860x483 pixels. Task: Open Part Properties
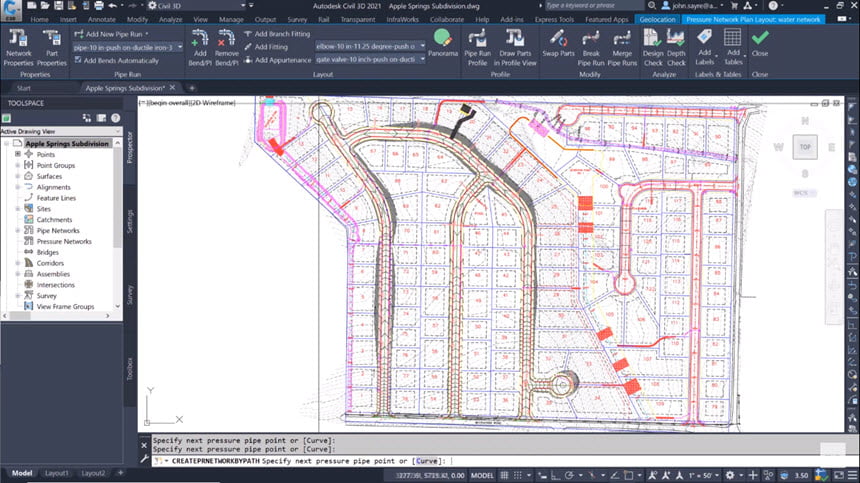point(52,48)
